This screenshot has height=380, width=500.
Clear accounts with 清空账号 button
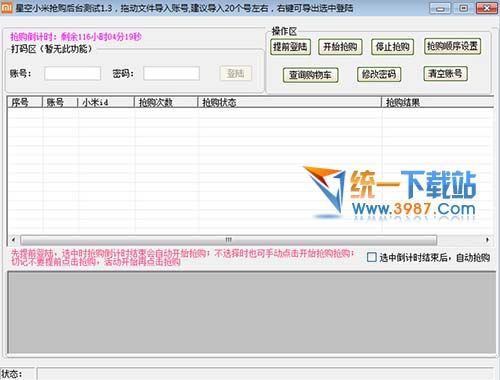point(445,73)
